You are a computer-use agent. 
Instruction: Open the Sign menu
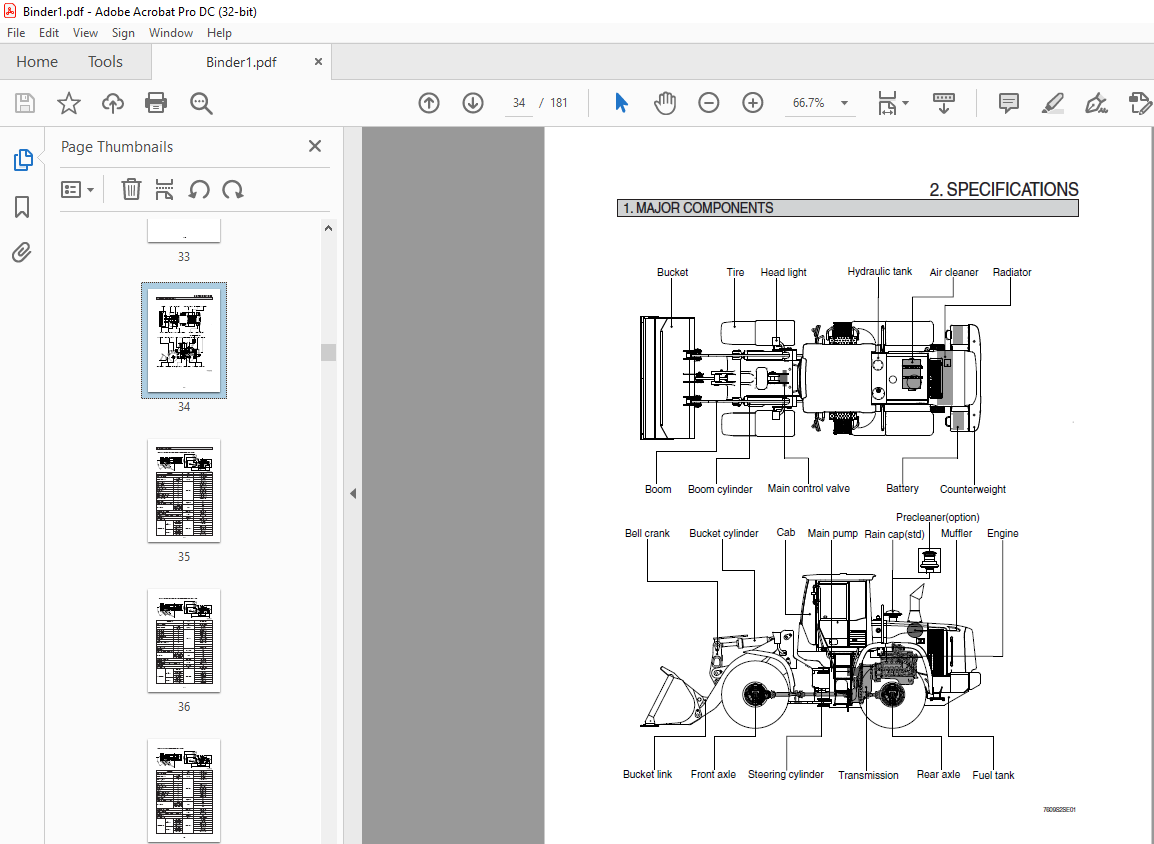pyautogui.click(x=123, y=33)
